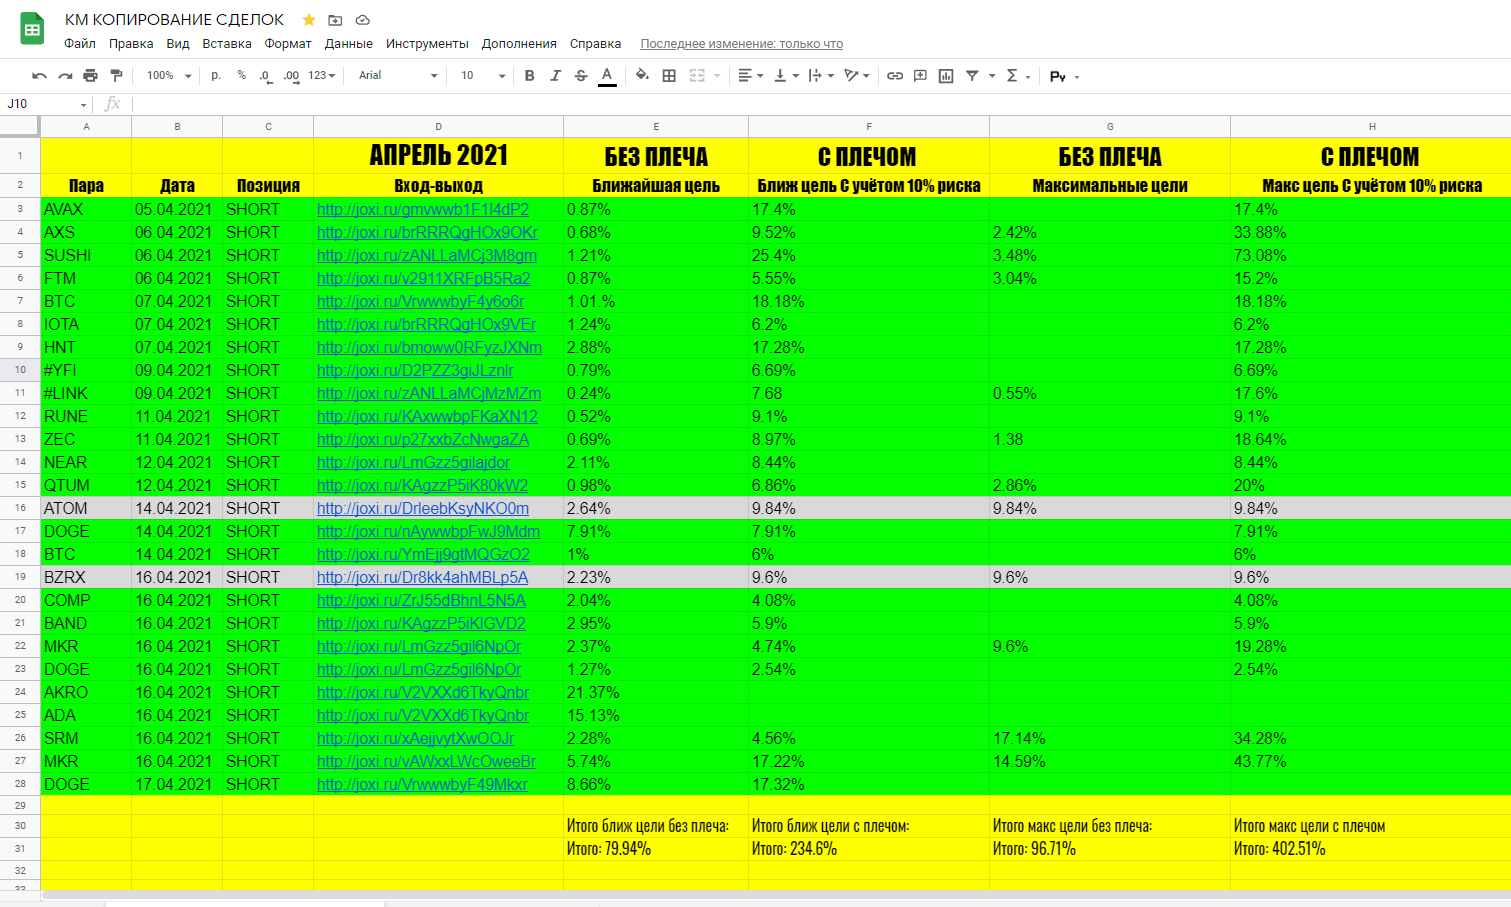Click the Undo icon
This screenshot has height=907, width=1511.
39,76
